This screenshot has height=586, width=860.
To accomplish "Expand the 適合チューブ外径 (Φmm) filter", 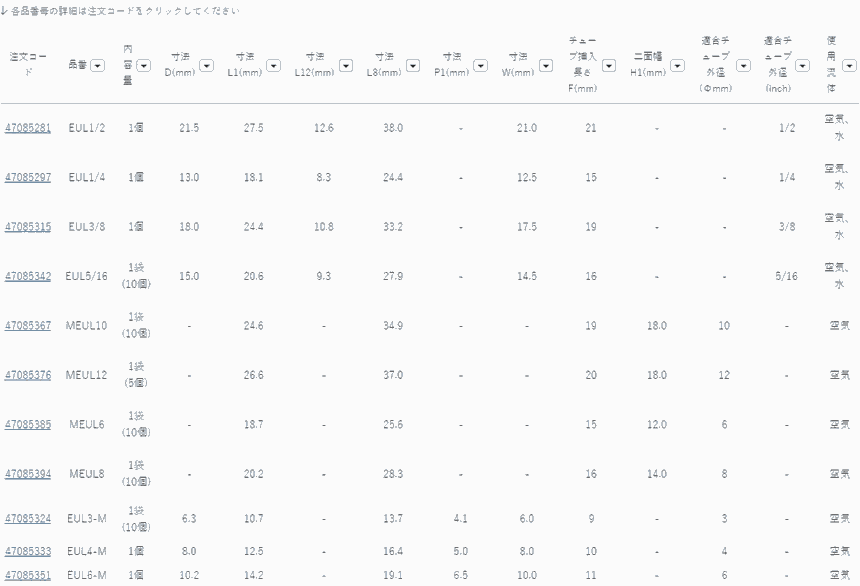I will coord(743,65).
